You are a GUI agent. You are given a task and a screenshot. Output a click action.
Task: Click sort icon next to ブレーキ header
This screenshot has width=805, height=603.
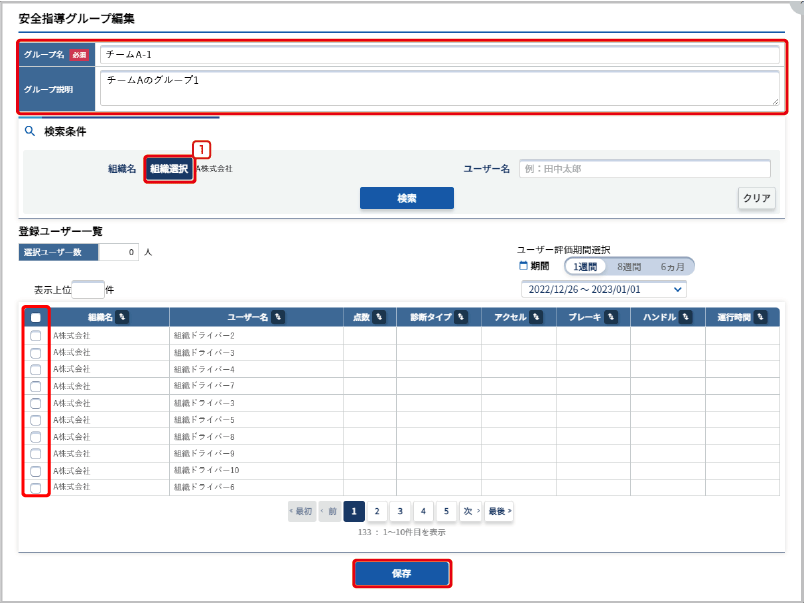point(609,317)
